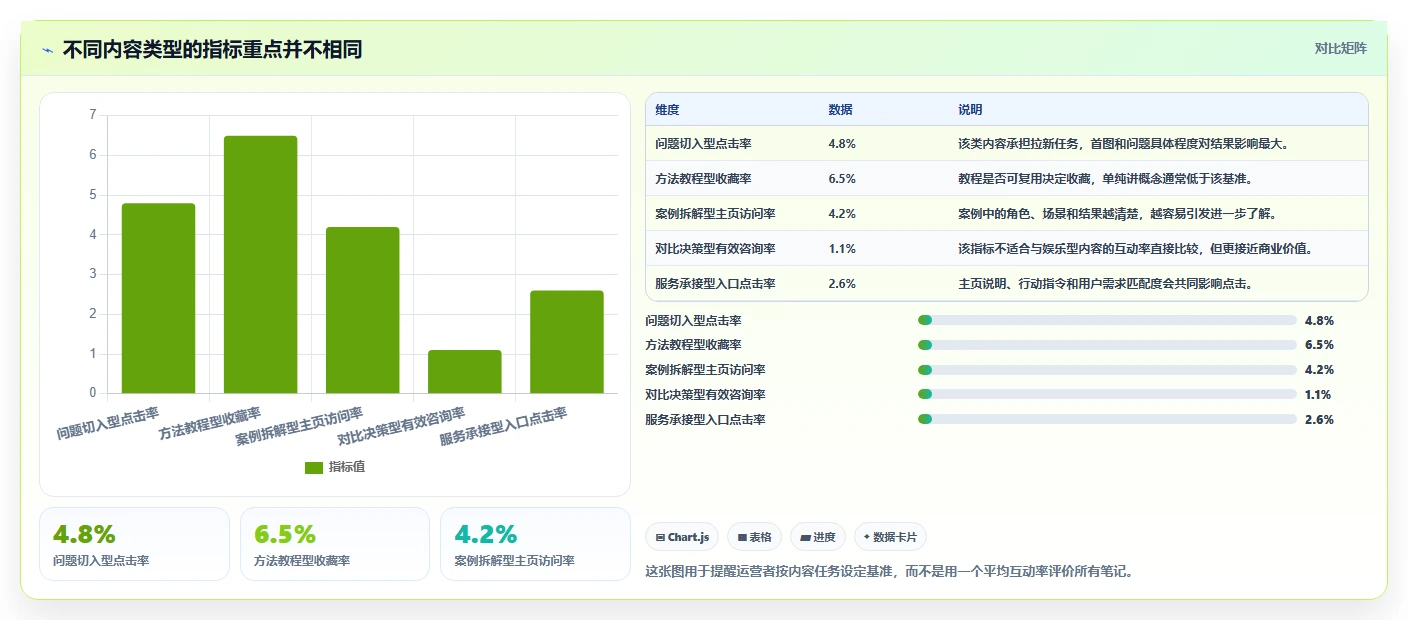Click the 2.6% progress value label
Screen dimensions: 1408x620
pos(1319,420)
